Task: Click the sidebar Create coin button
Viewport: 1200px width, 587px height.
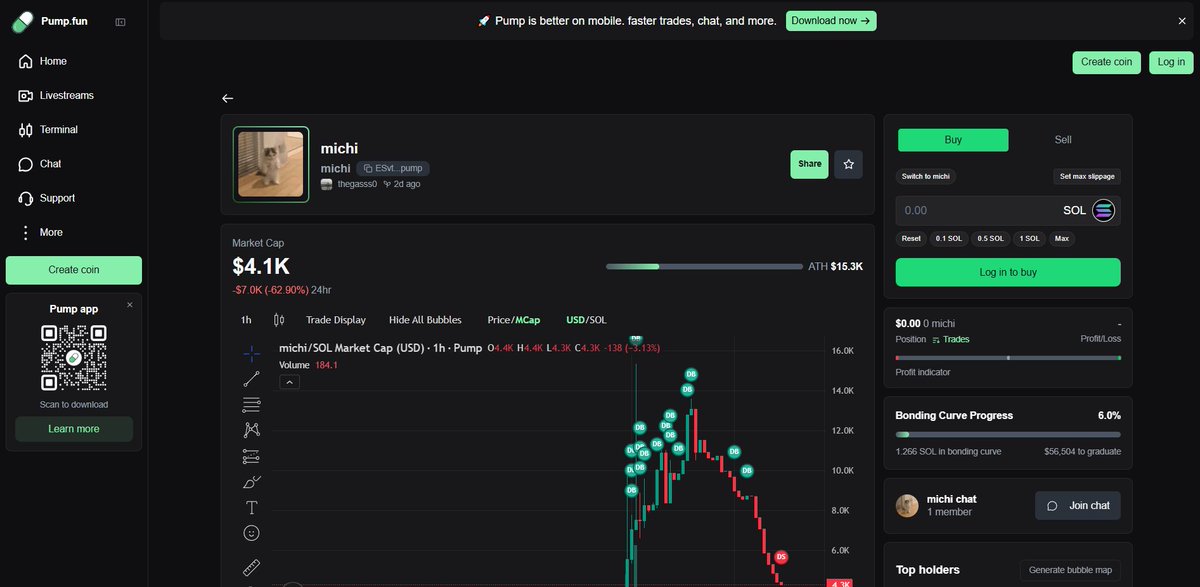Action: click(74, 270)
